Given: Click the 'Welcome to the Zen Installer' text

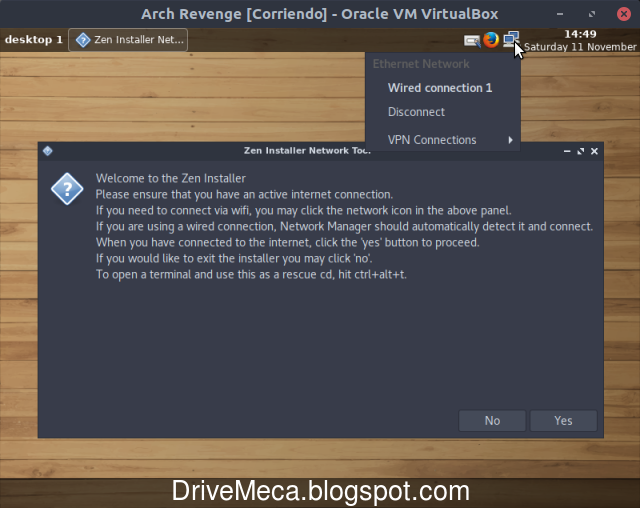Looking at the screenshot, I should coord(171,178).
